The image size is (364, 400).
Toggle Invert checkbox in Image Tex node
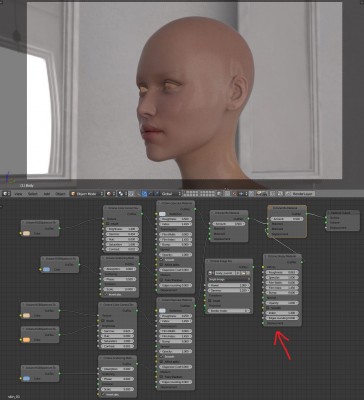[210, 300]
